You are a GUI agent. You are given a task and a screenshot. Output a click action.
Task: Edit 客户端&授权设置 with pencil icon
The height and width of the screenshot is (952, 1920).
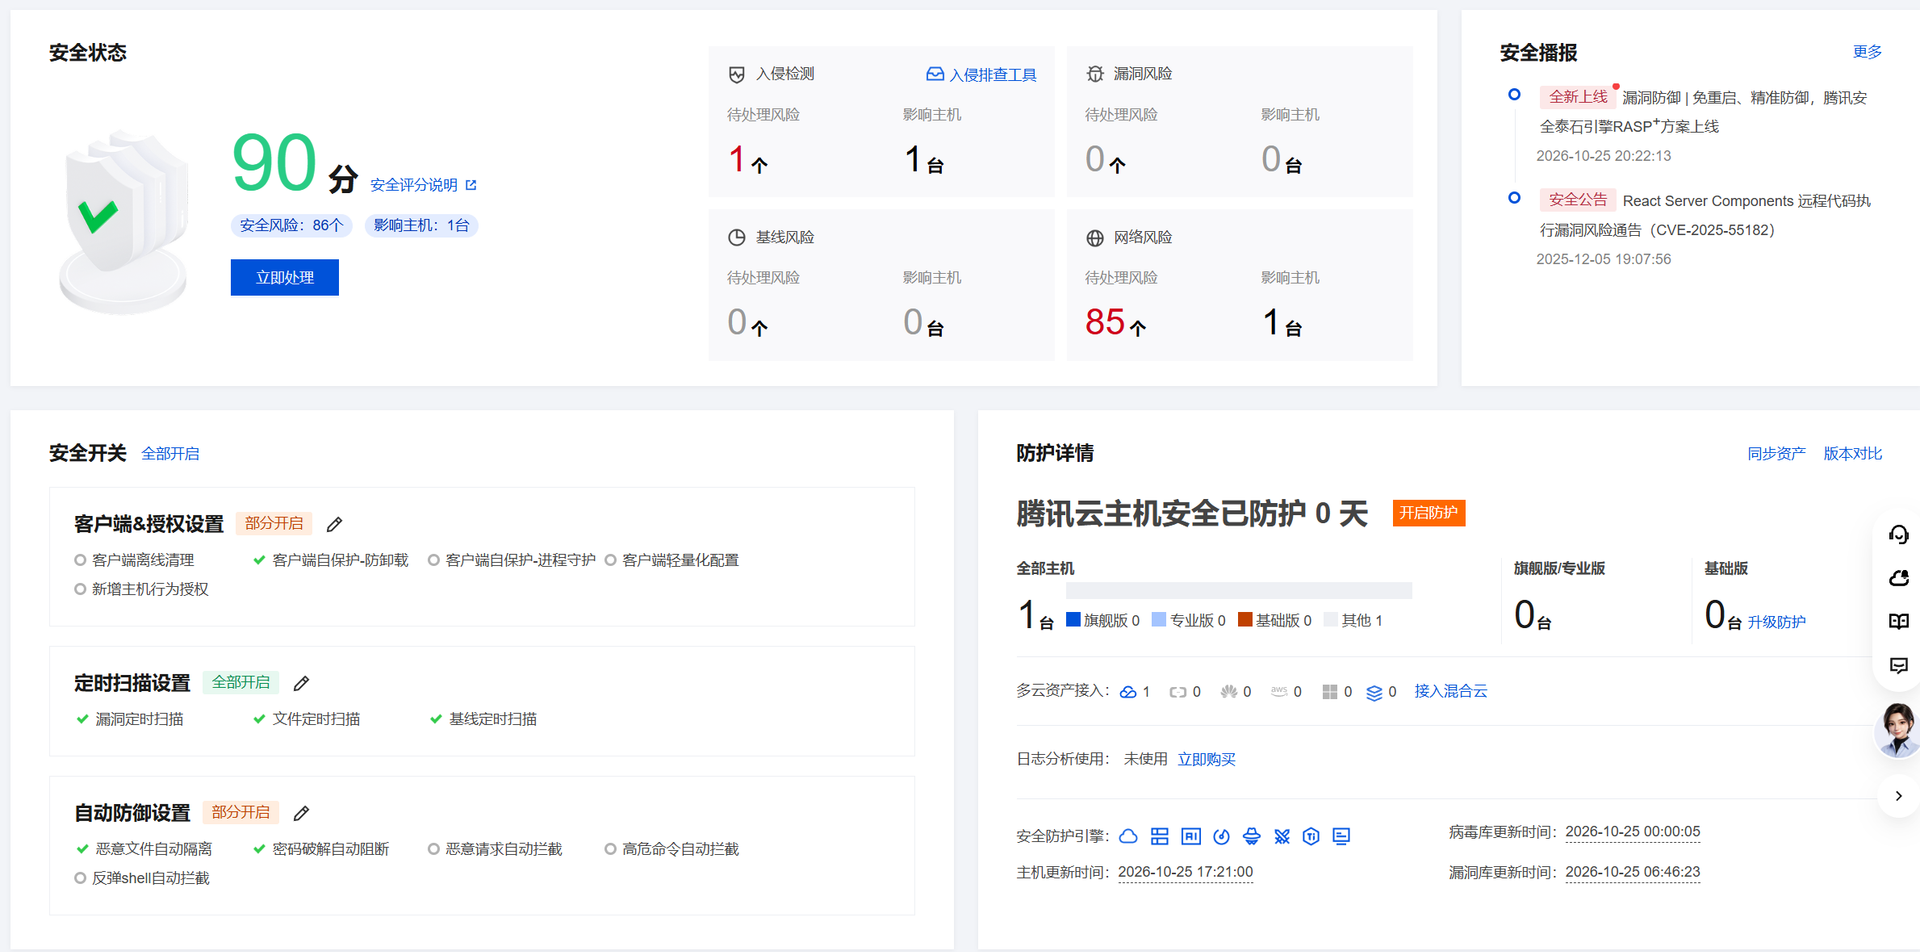click(335, 524)
